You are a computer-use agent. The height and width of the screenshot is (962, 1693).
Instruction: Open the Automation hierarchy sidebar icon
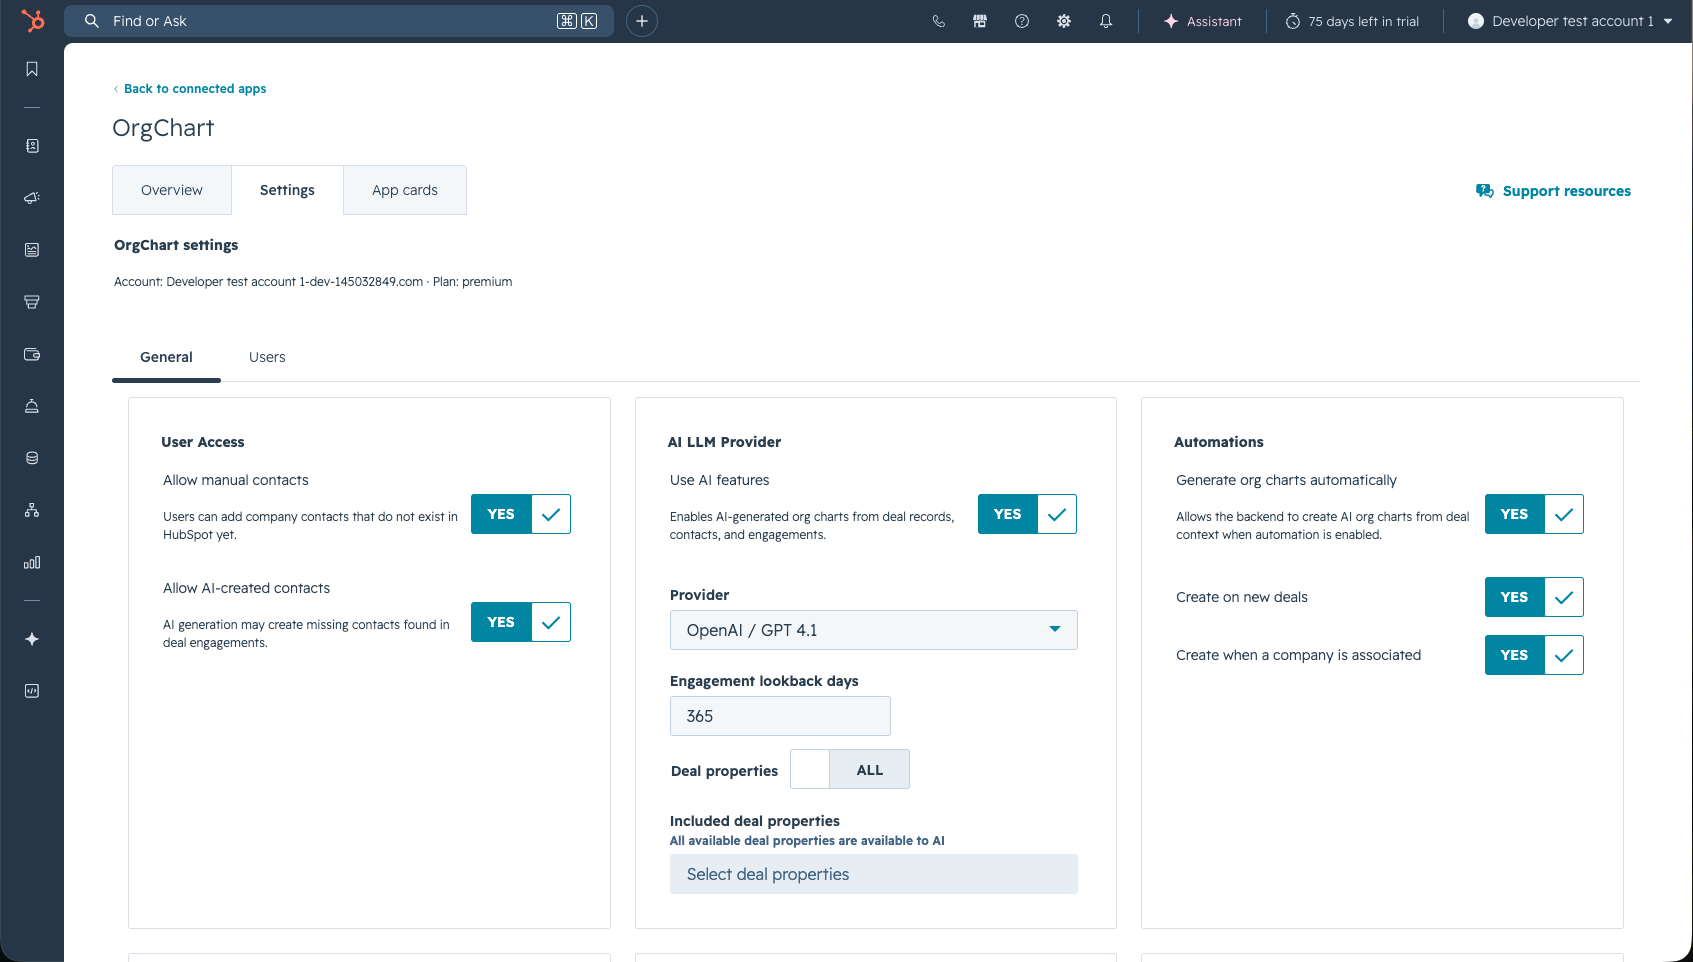(x=32, y=510)
